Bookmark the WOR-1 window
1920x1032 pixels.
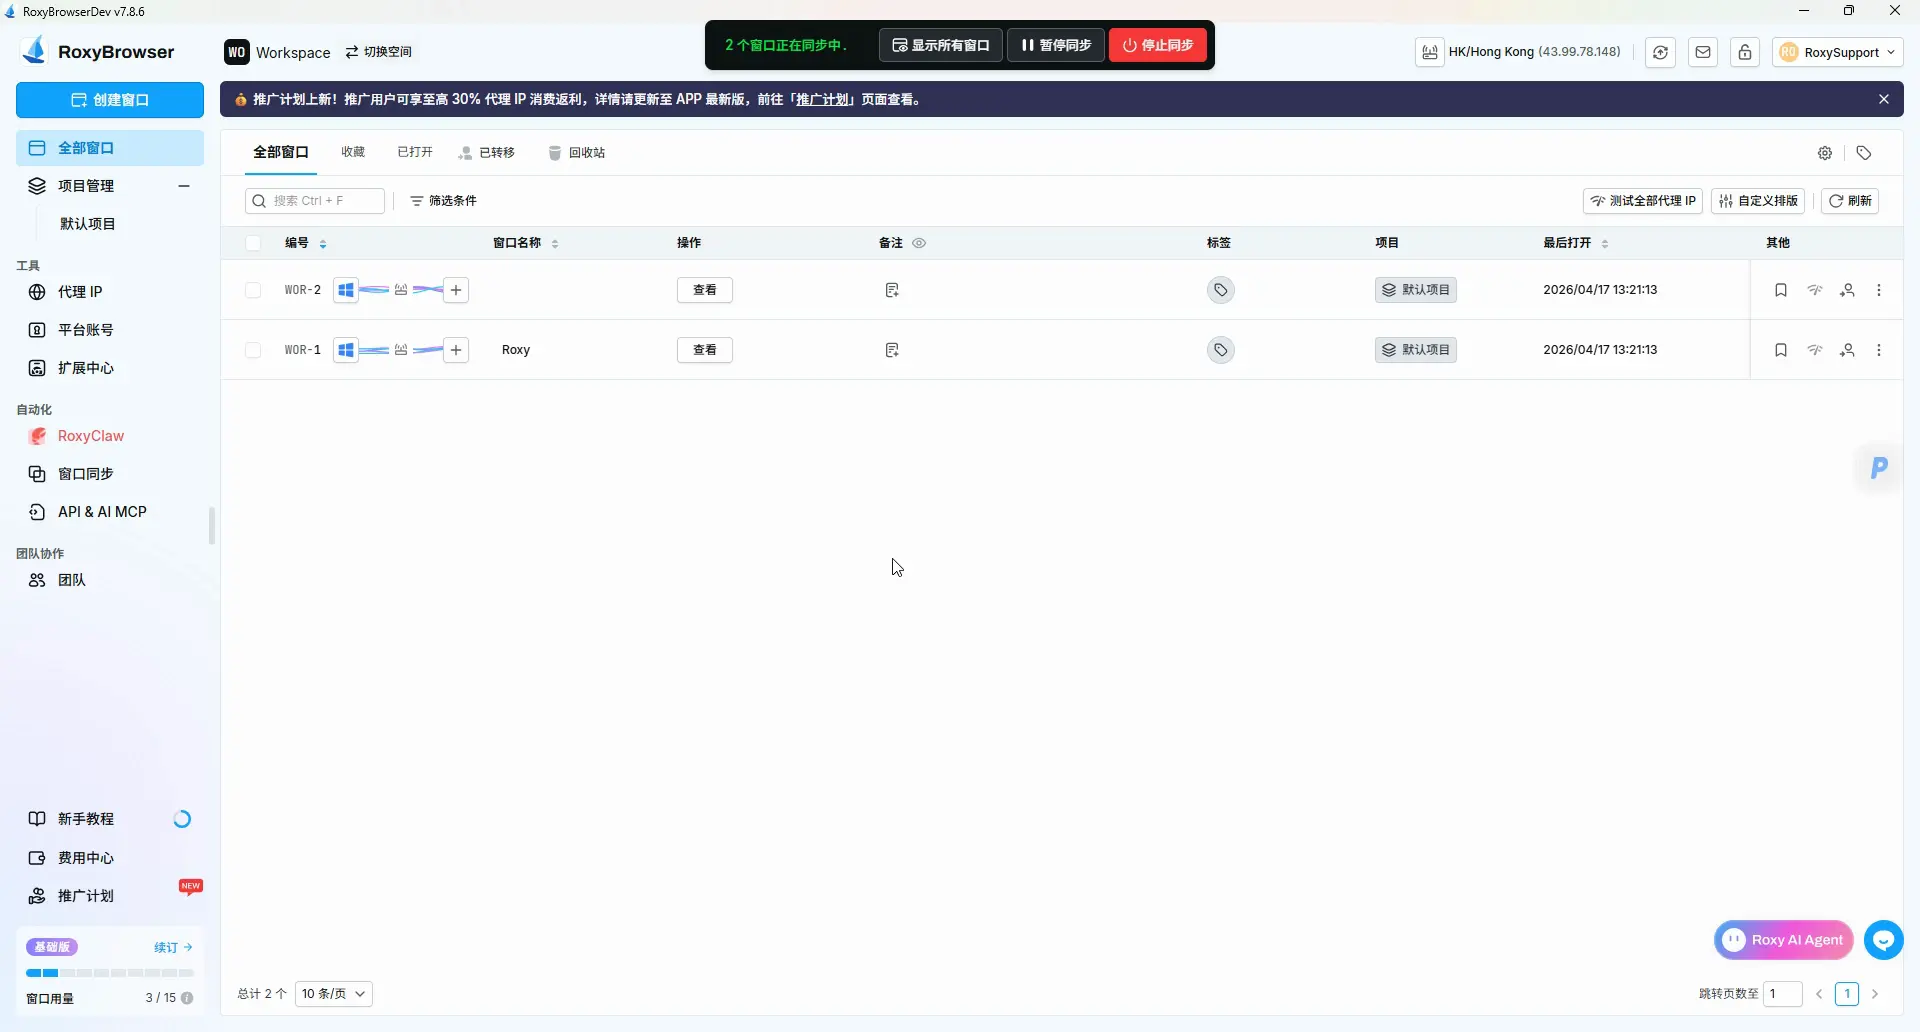tap(1781, 350)
